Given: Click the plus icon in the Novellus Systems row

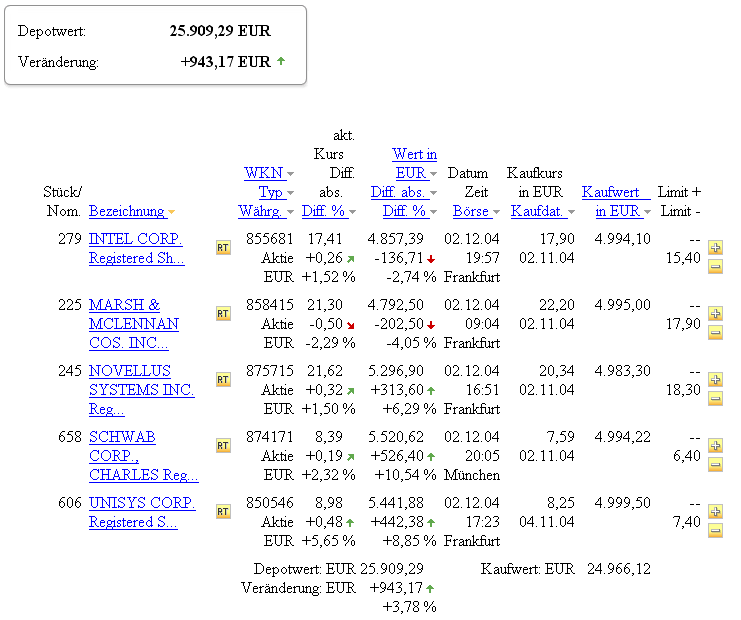Looking at the screenshot, I should (715, 379).
